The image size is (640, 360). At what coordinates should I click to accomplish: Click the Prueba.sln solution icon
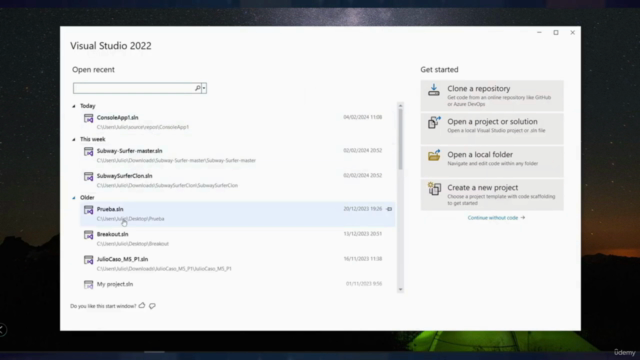(89, 210)
